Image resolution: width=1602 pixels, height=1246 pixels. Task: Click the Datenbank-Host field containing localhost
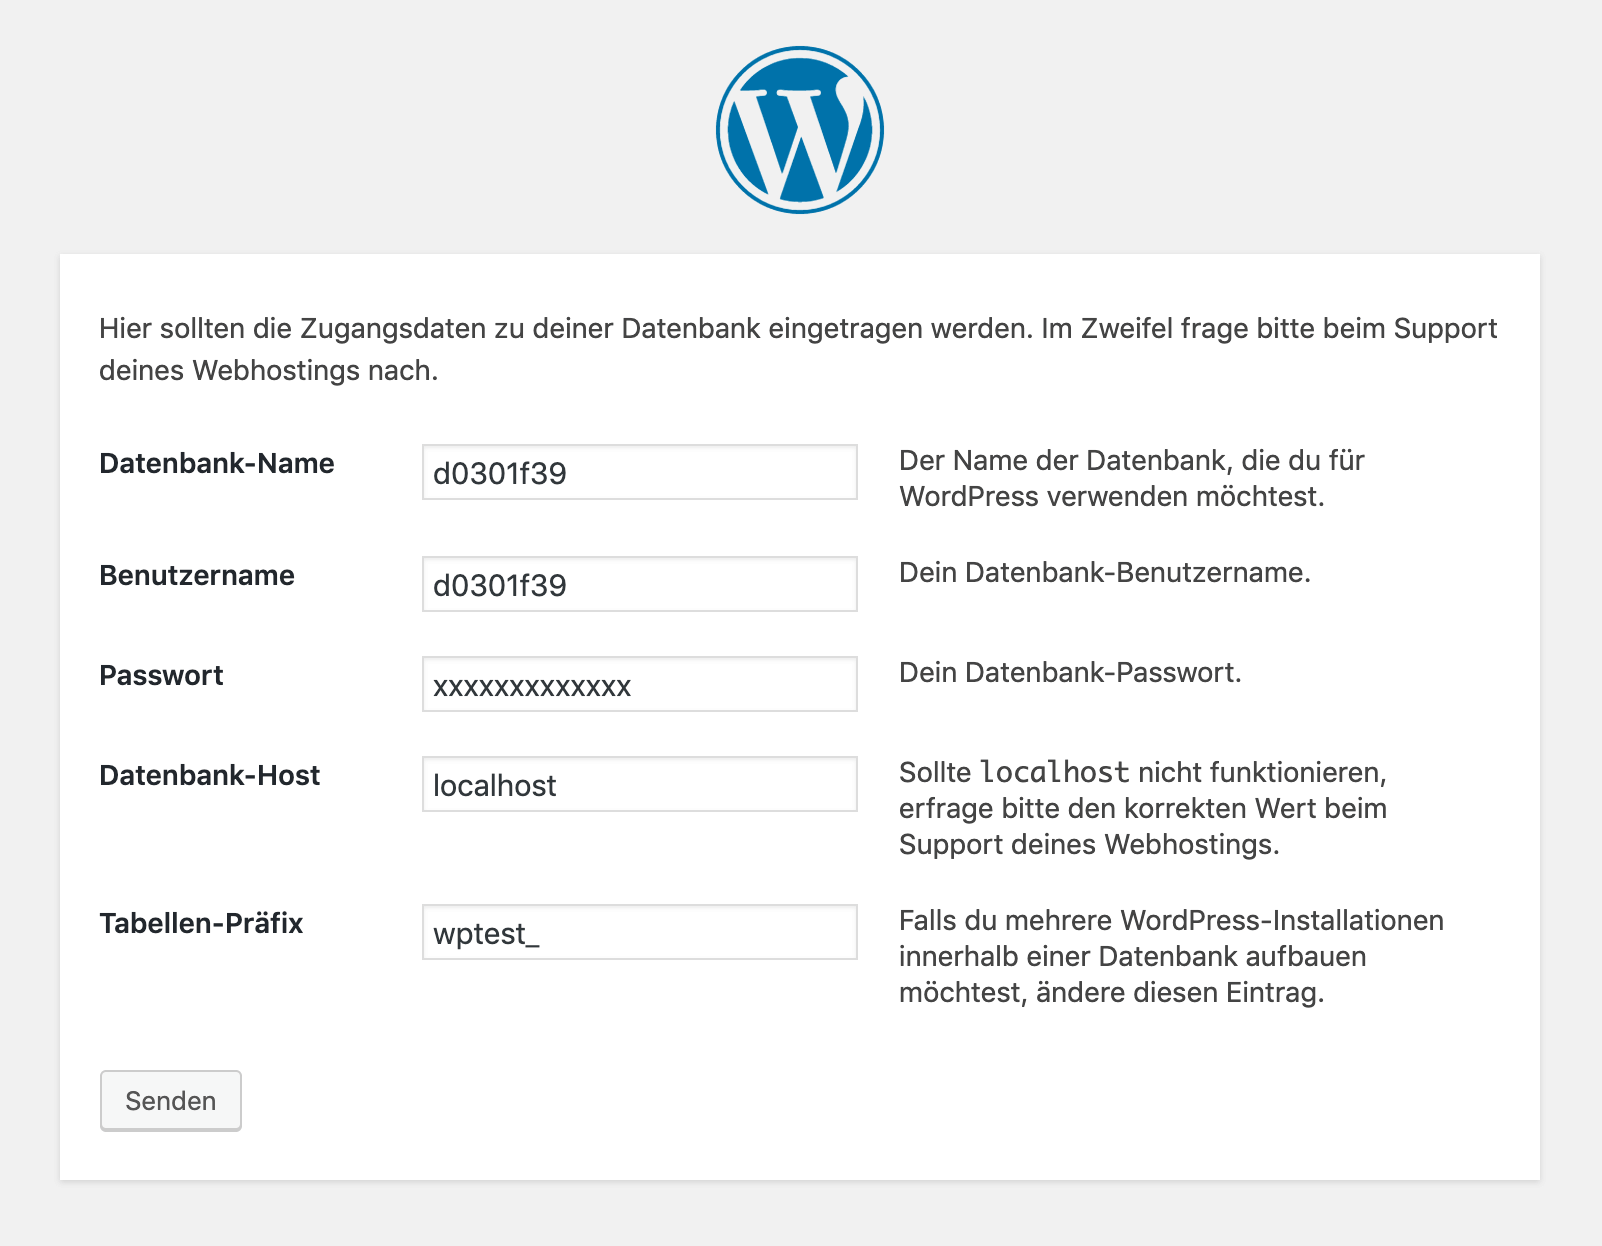pos(640,784)
